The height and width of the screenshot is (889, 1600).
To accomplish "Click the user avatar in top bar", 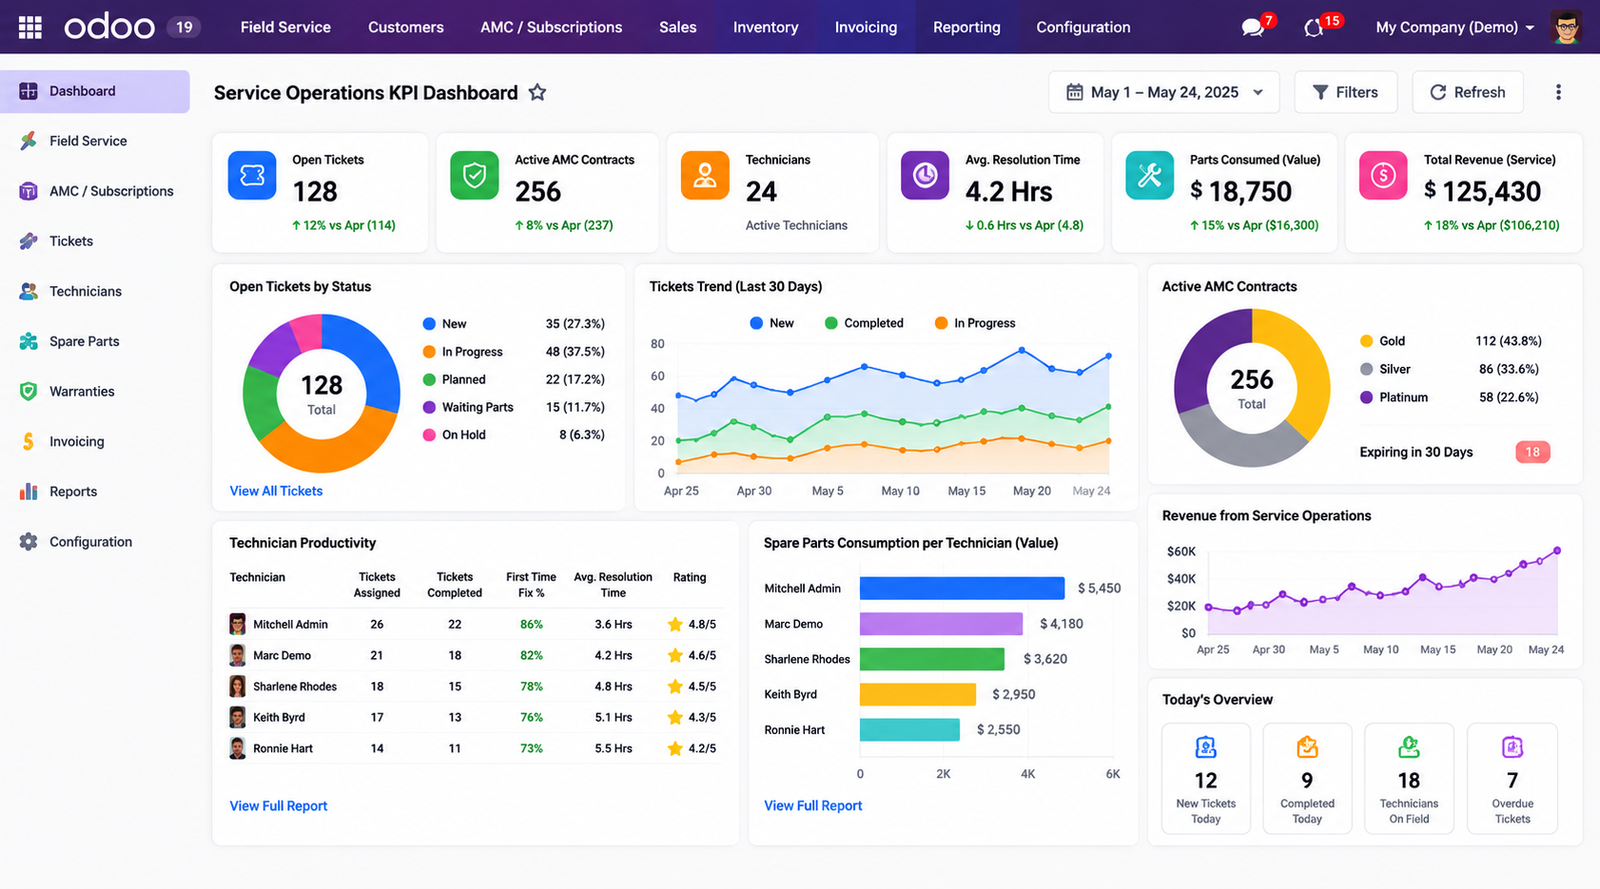I will tap(1567, 27).
